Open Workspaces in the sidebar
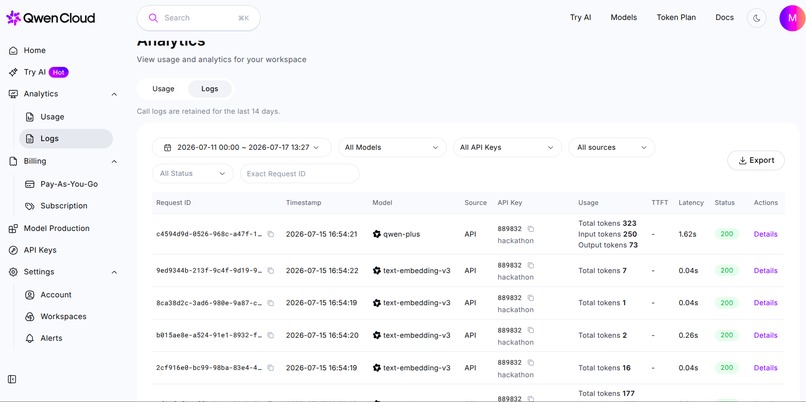Screen dimensions: 806x402 (x=63, y=317)
